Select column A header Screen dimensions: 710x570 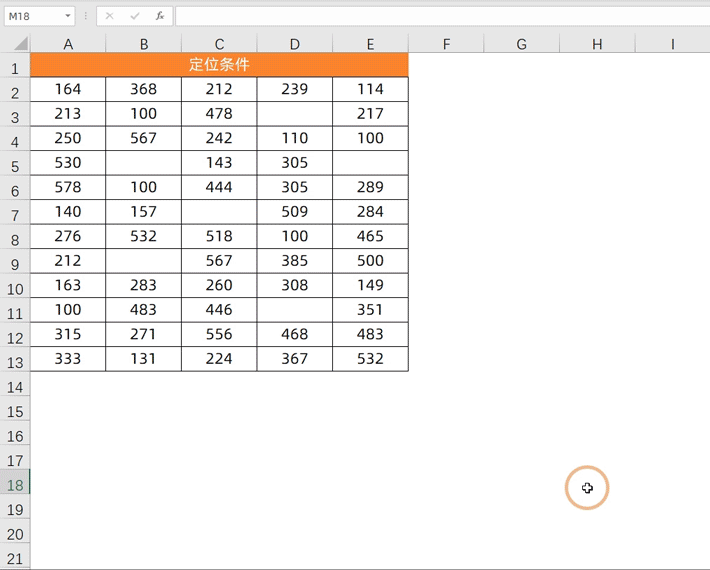tap(68, 44)
